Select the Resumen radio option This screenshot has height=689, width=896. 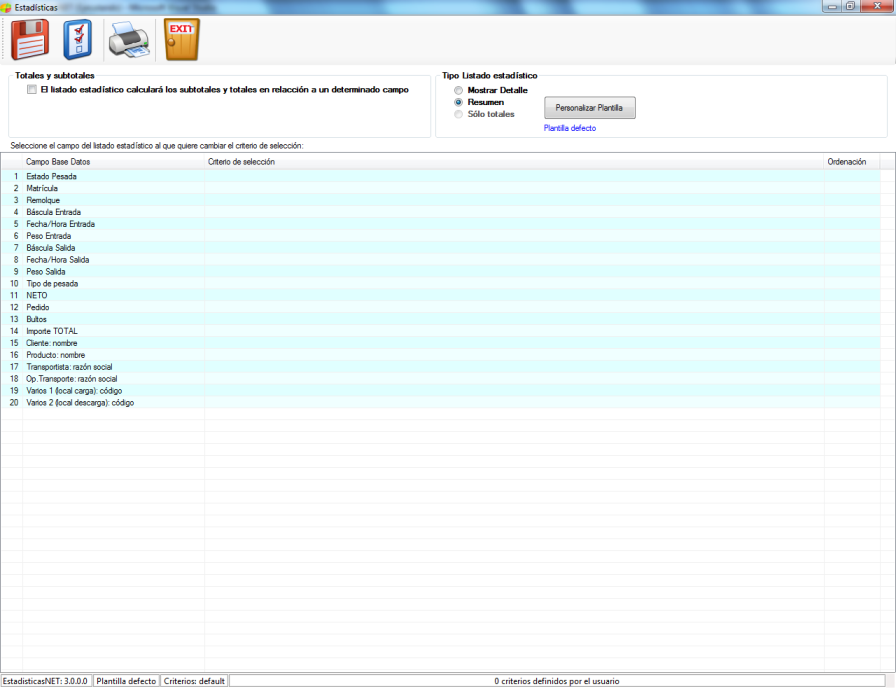pos(458,102)
